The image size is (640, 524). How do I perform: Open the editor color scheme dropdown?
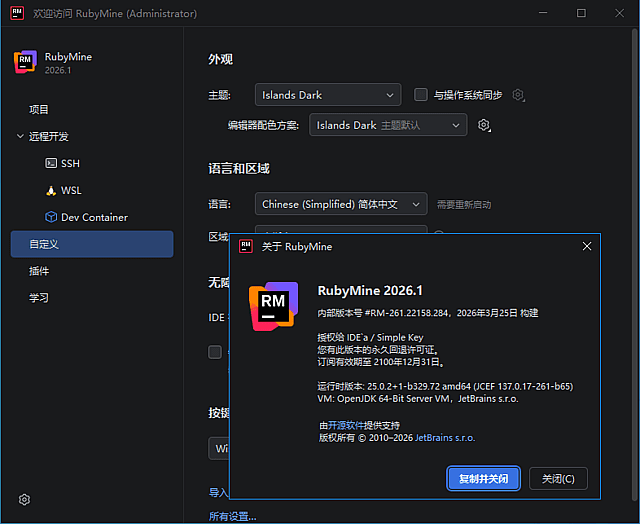coord(387,125)
